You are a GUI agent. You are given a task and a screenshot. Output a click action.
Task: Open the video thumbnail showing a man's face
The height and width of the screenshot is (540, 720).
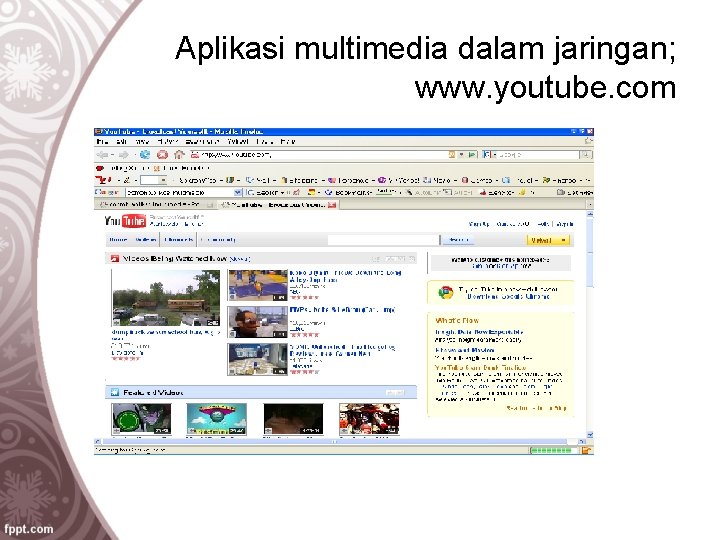258,322
